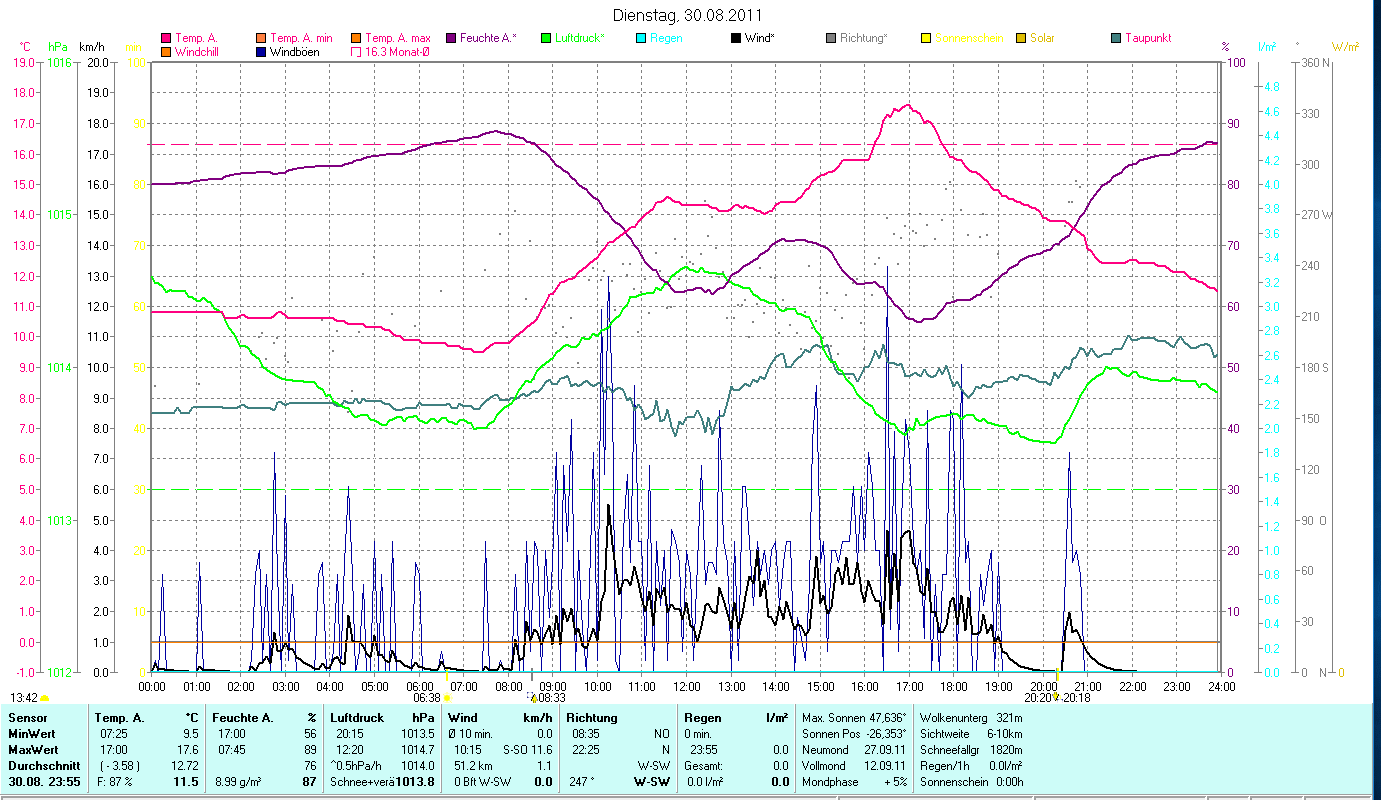Click the gray Richtung legend square
The height and width of the screenshot is (800, 1381).
tap(831, 38)
